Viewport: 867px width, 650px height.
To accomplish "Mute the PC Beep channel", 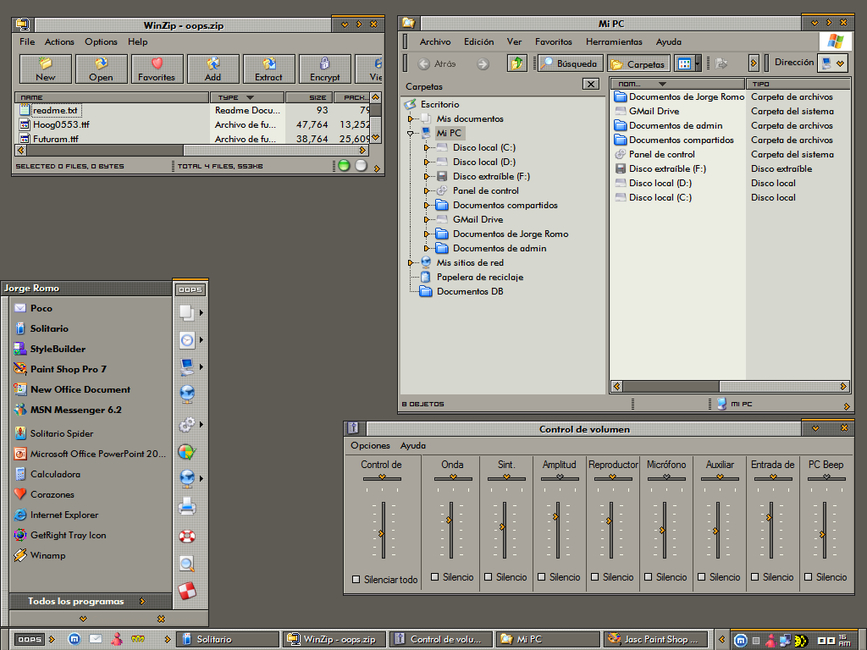I will 808,577.
